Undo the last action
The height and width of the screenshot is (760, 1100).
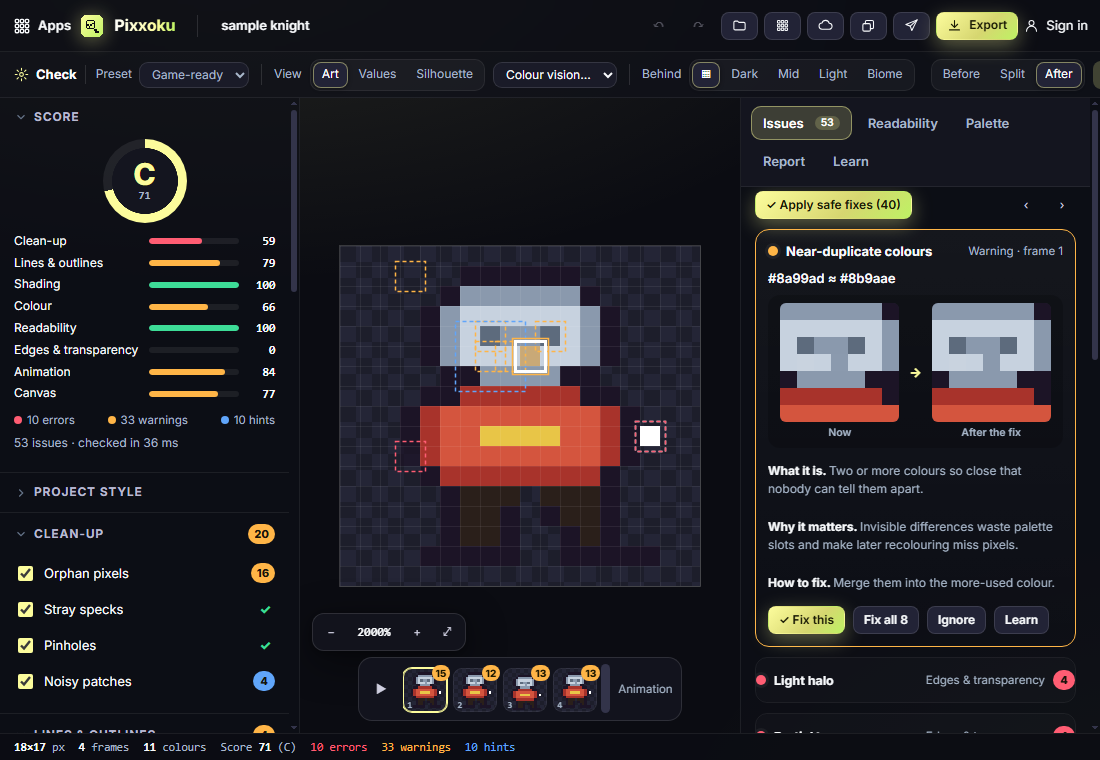coord(659,25)
